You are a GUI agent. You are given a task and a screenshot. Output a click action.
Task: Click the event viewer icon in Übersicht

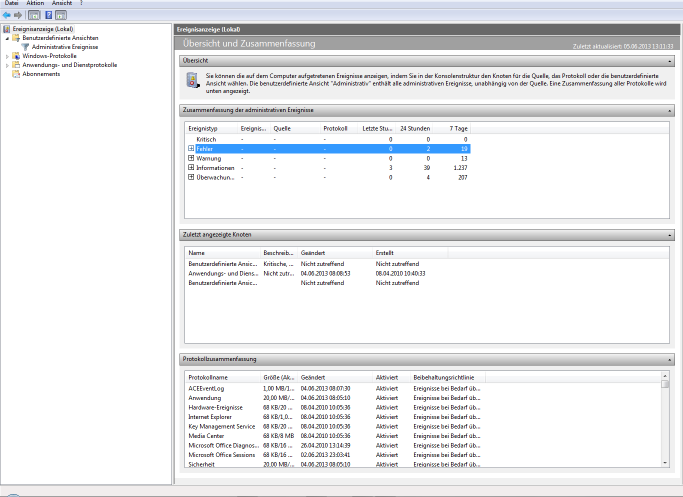pyautogui.click(x=193, y=81)
